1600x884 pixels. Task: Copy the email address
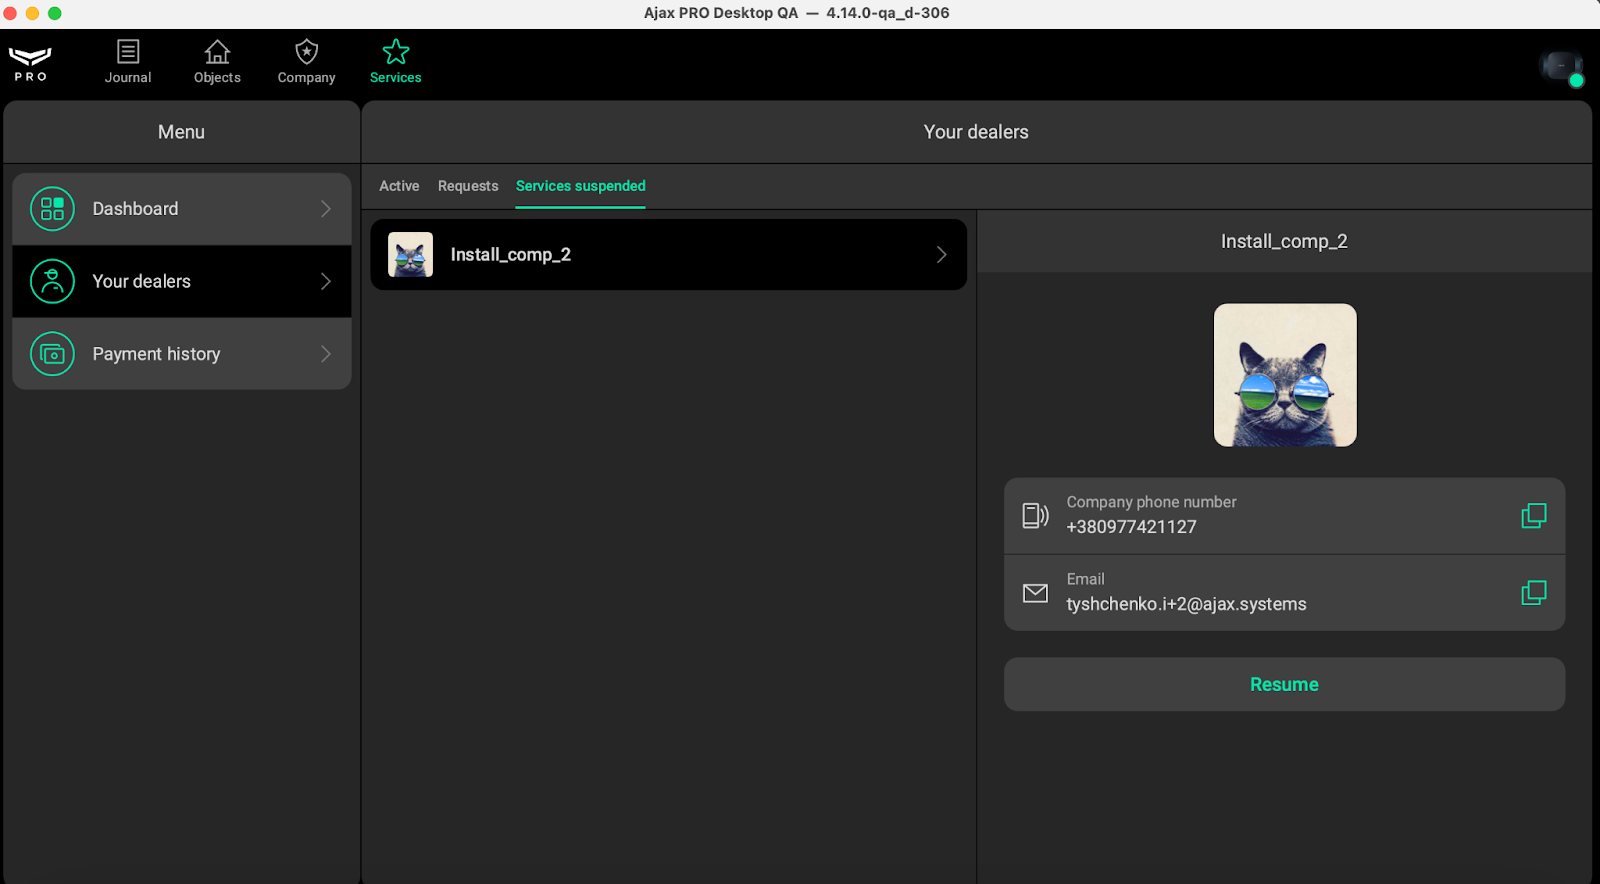(1533, 593)
